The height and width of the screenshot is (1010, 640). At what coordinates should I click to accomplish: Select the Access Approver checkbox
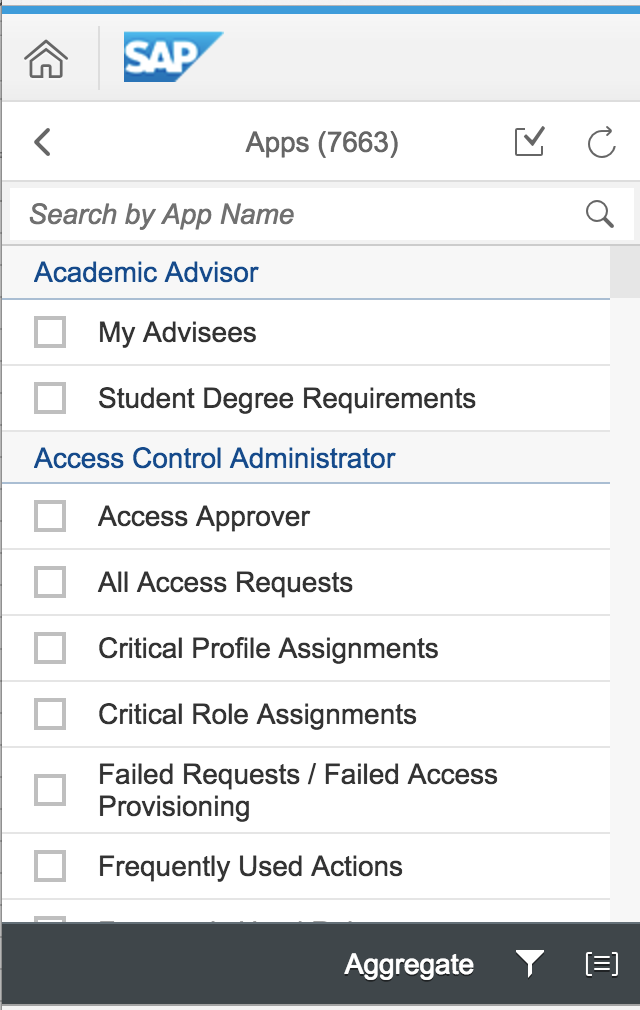[x=50, y=517]
